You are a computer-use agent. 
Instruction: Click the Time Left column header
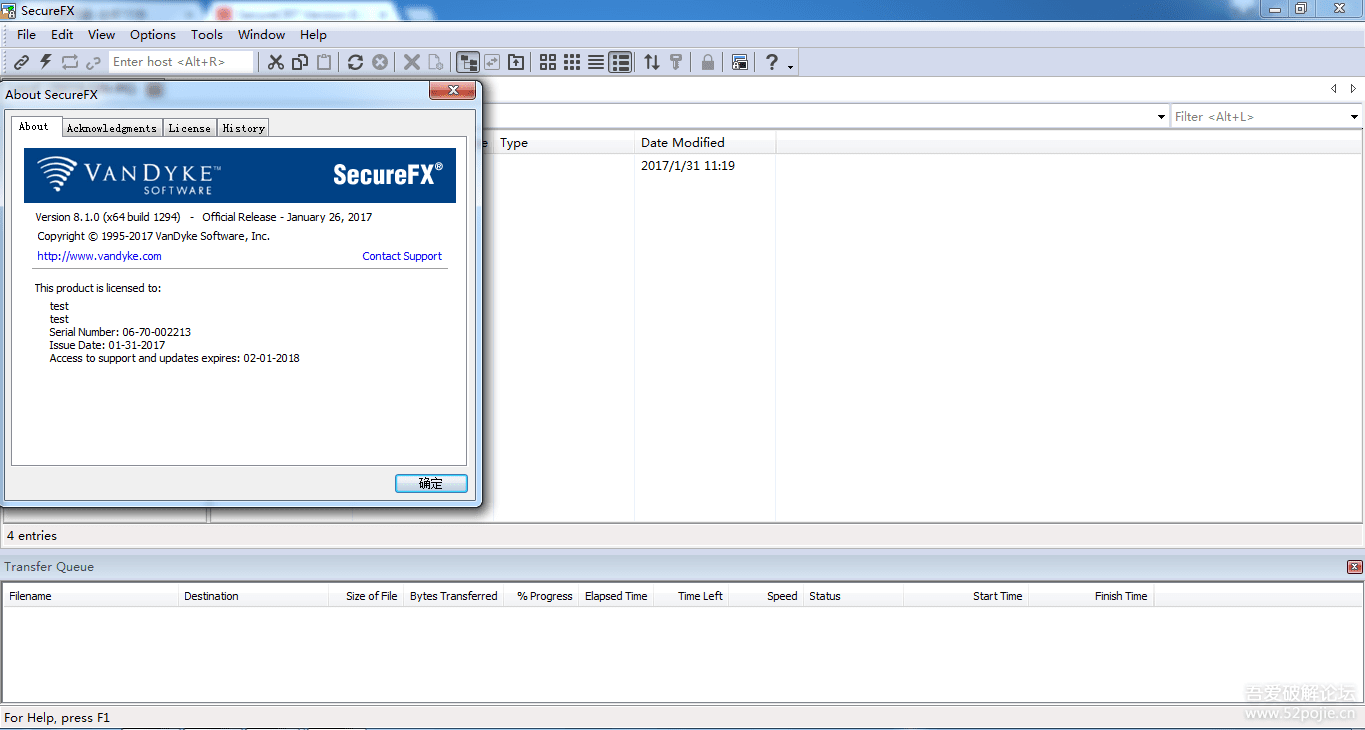(691, 596)
